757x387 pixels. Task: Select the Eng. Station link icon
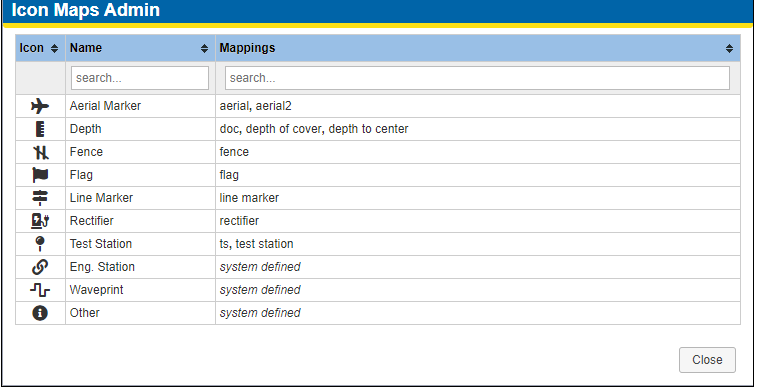(40, 267)
